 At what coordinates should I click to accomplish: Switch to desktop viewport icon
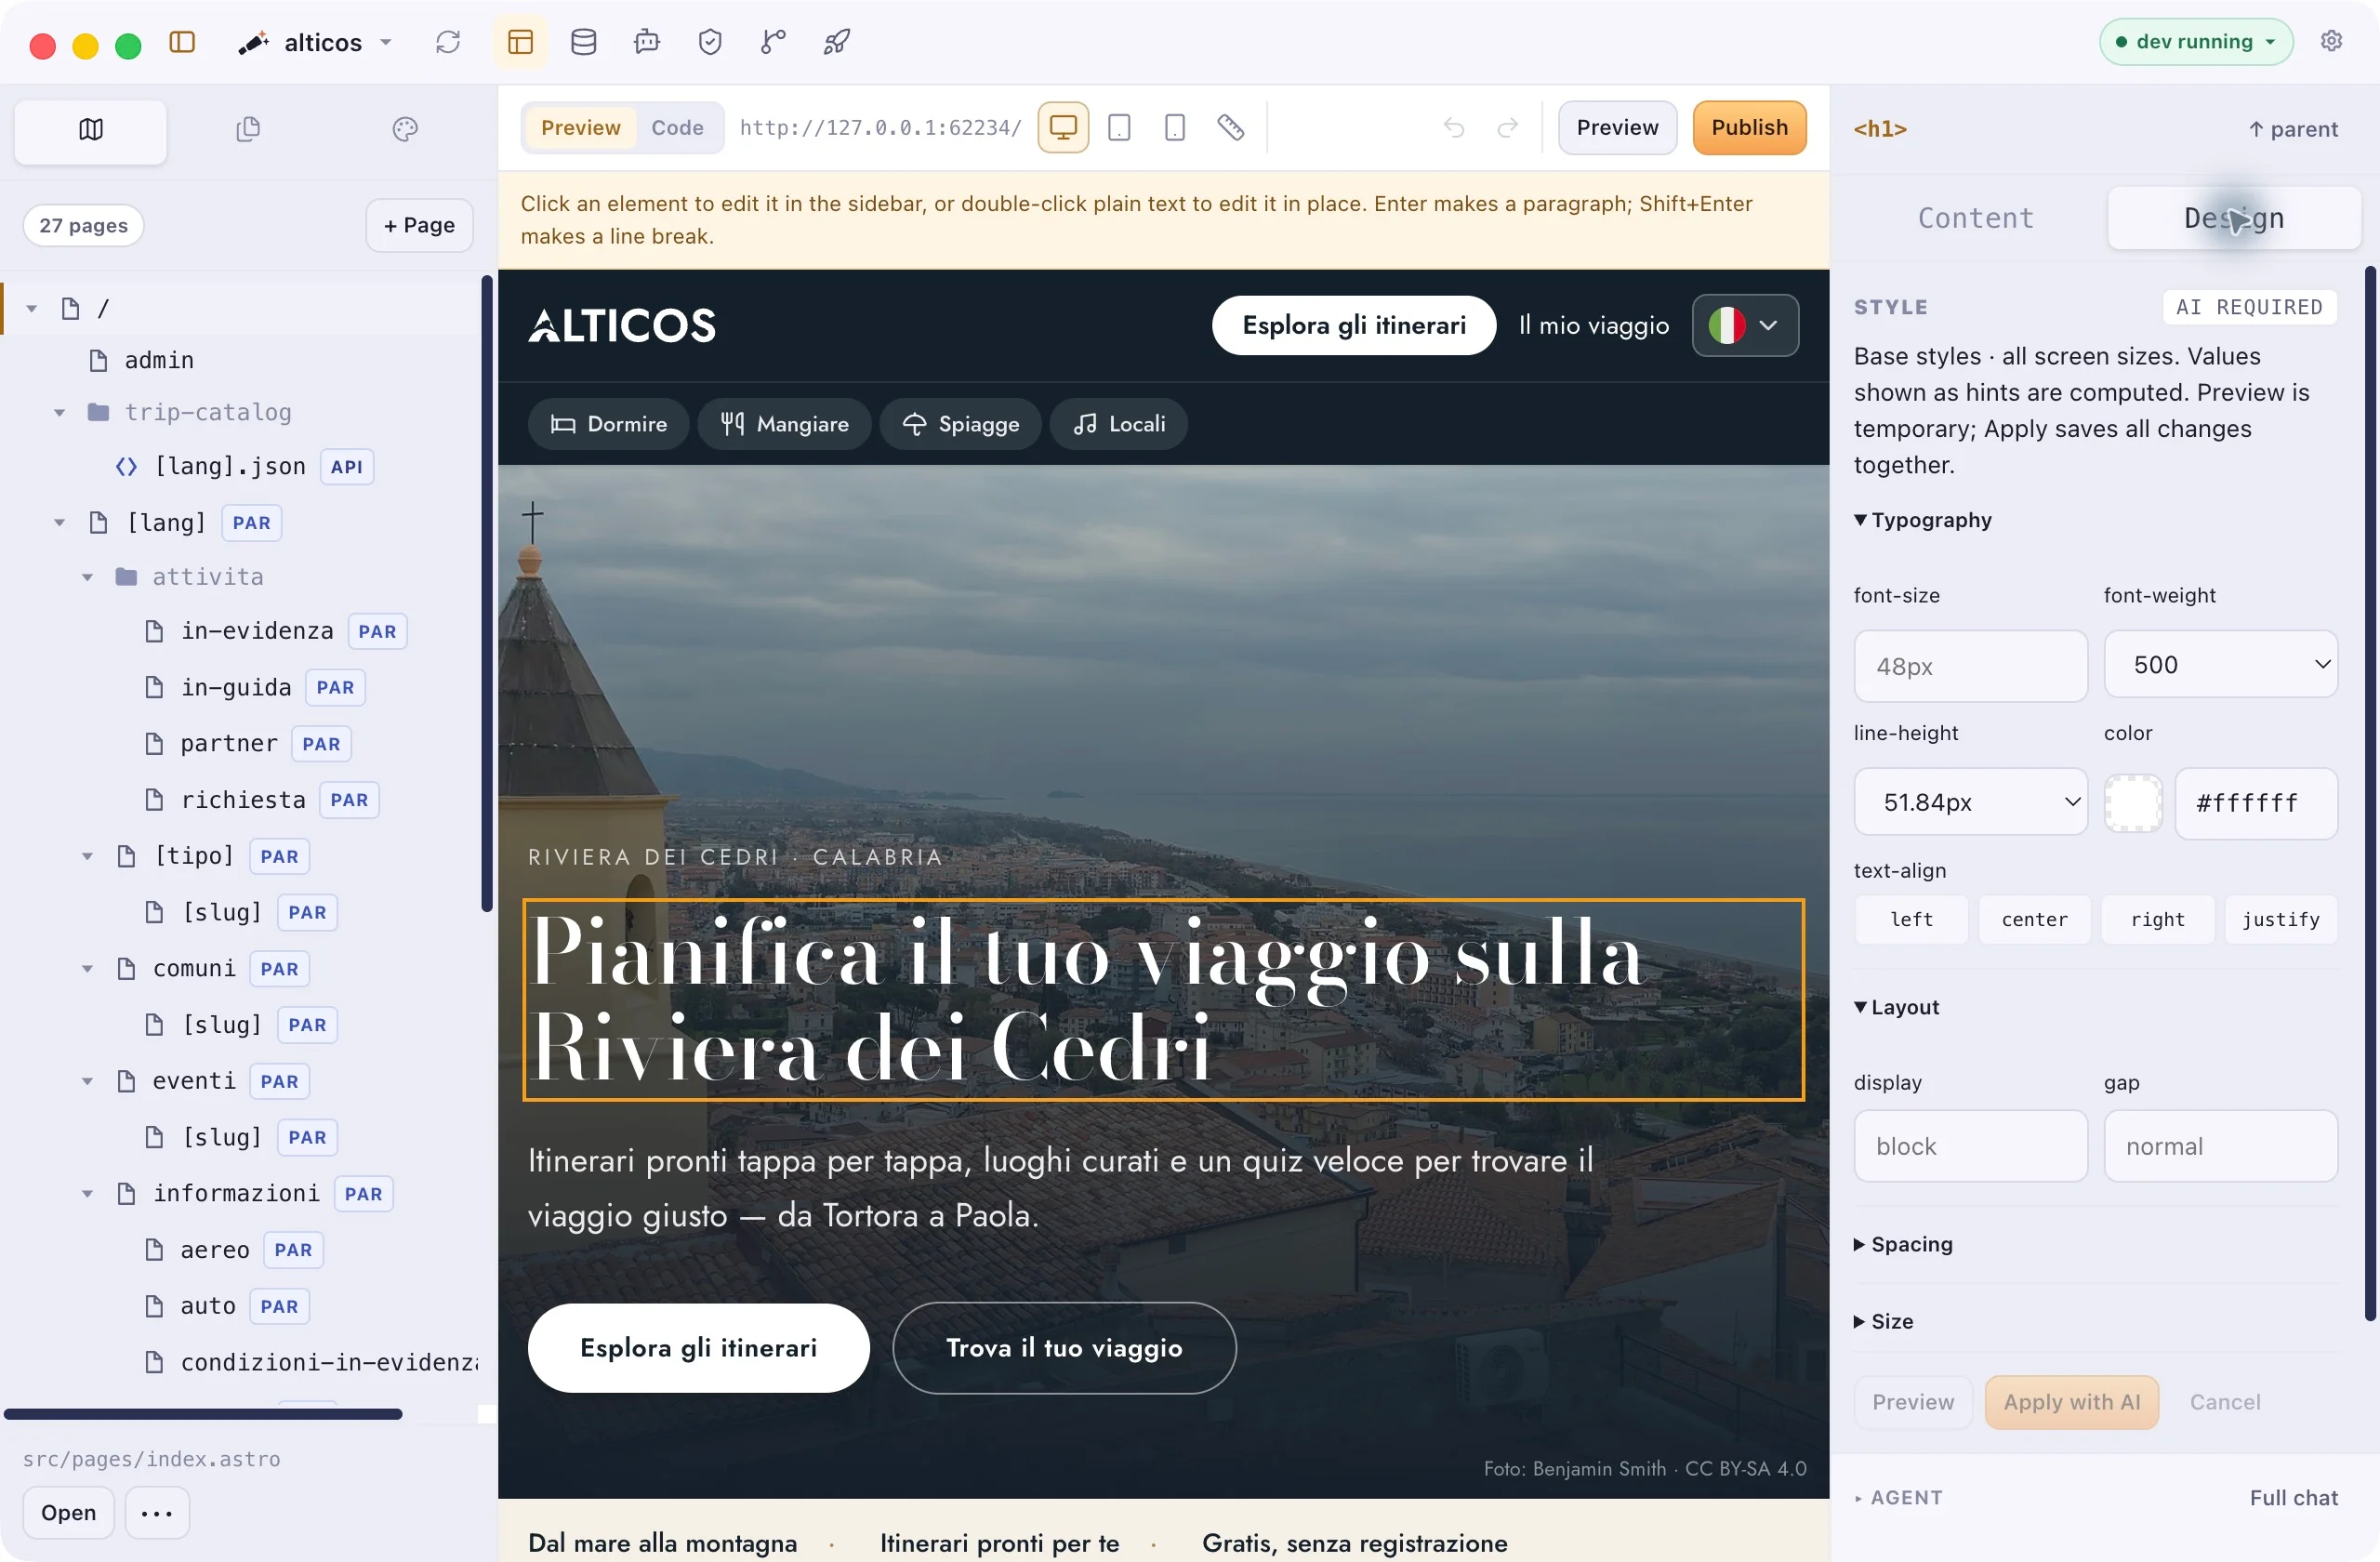click(1063, 128)
